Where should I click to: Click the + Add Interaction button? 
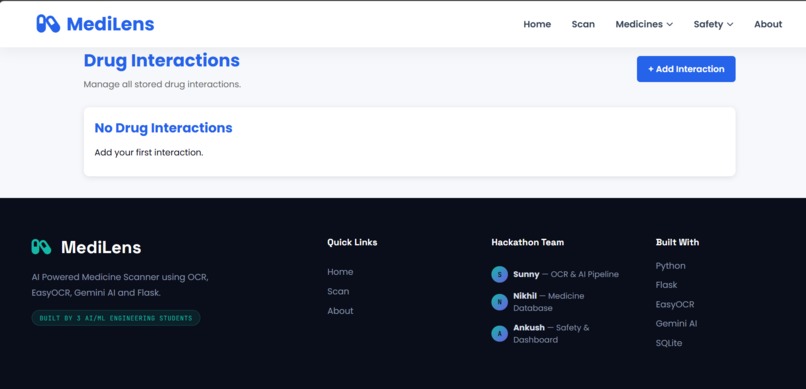coord(686,69)
